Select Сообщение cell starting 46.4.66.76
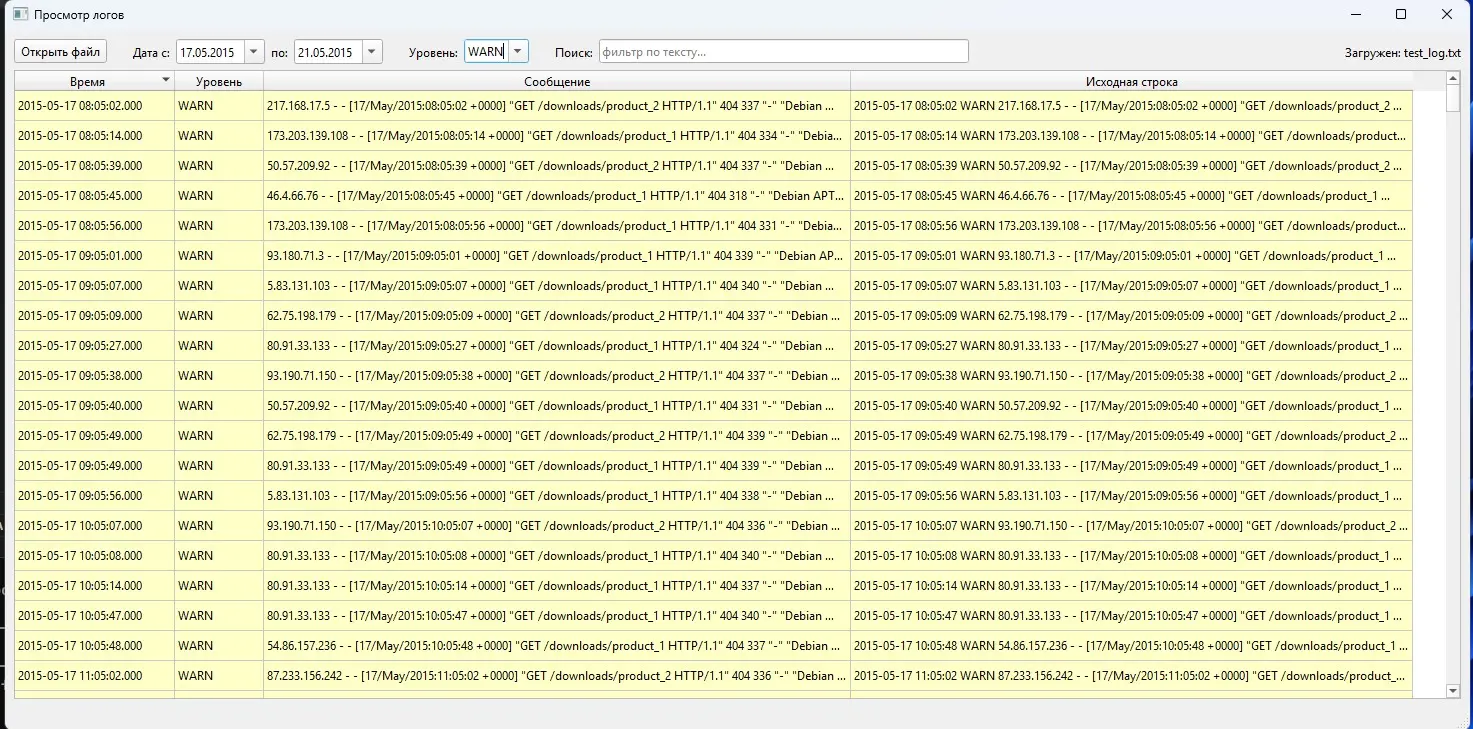 coord(557,196)
